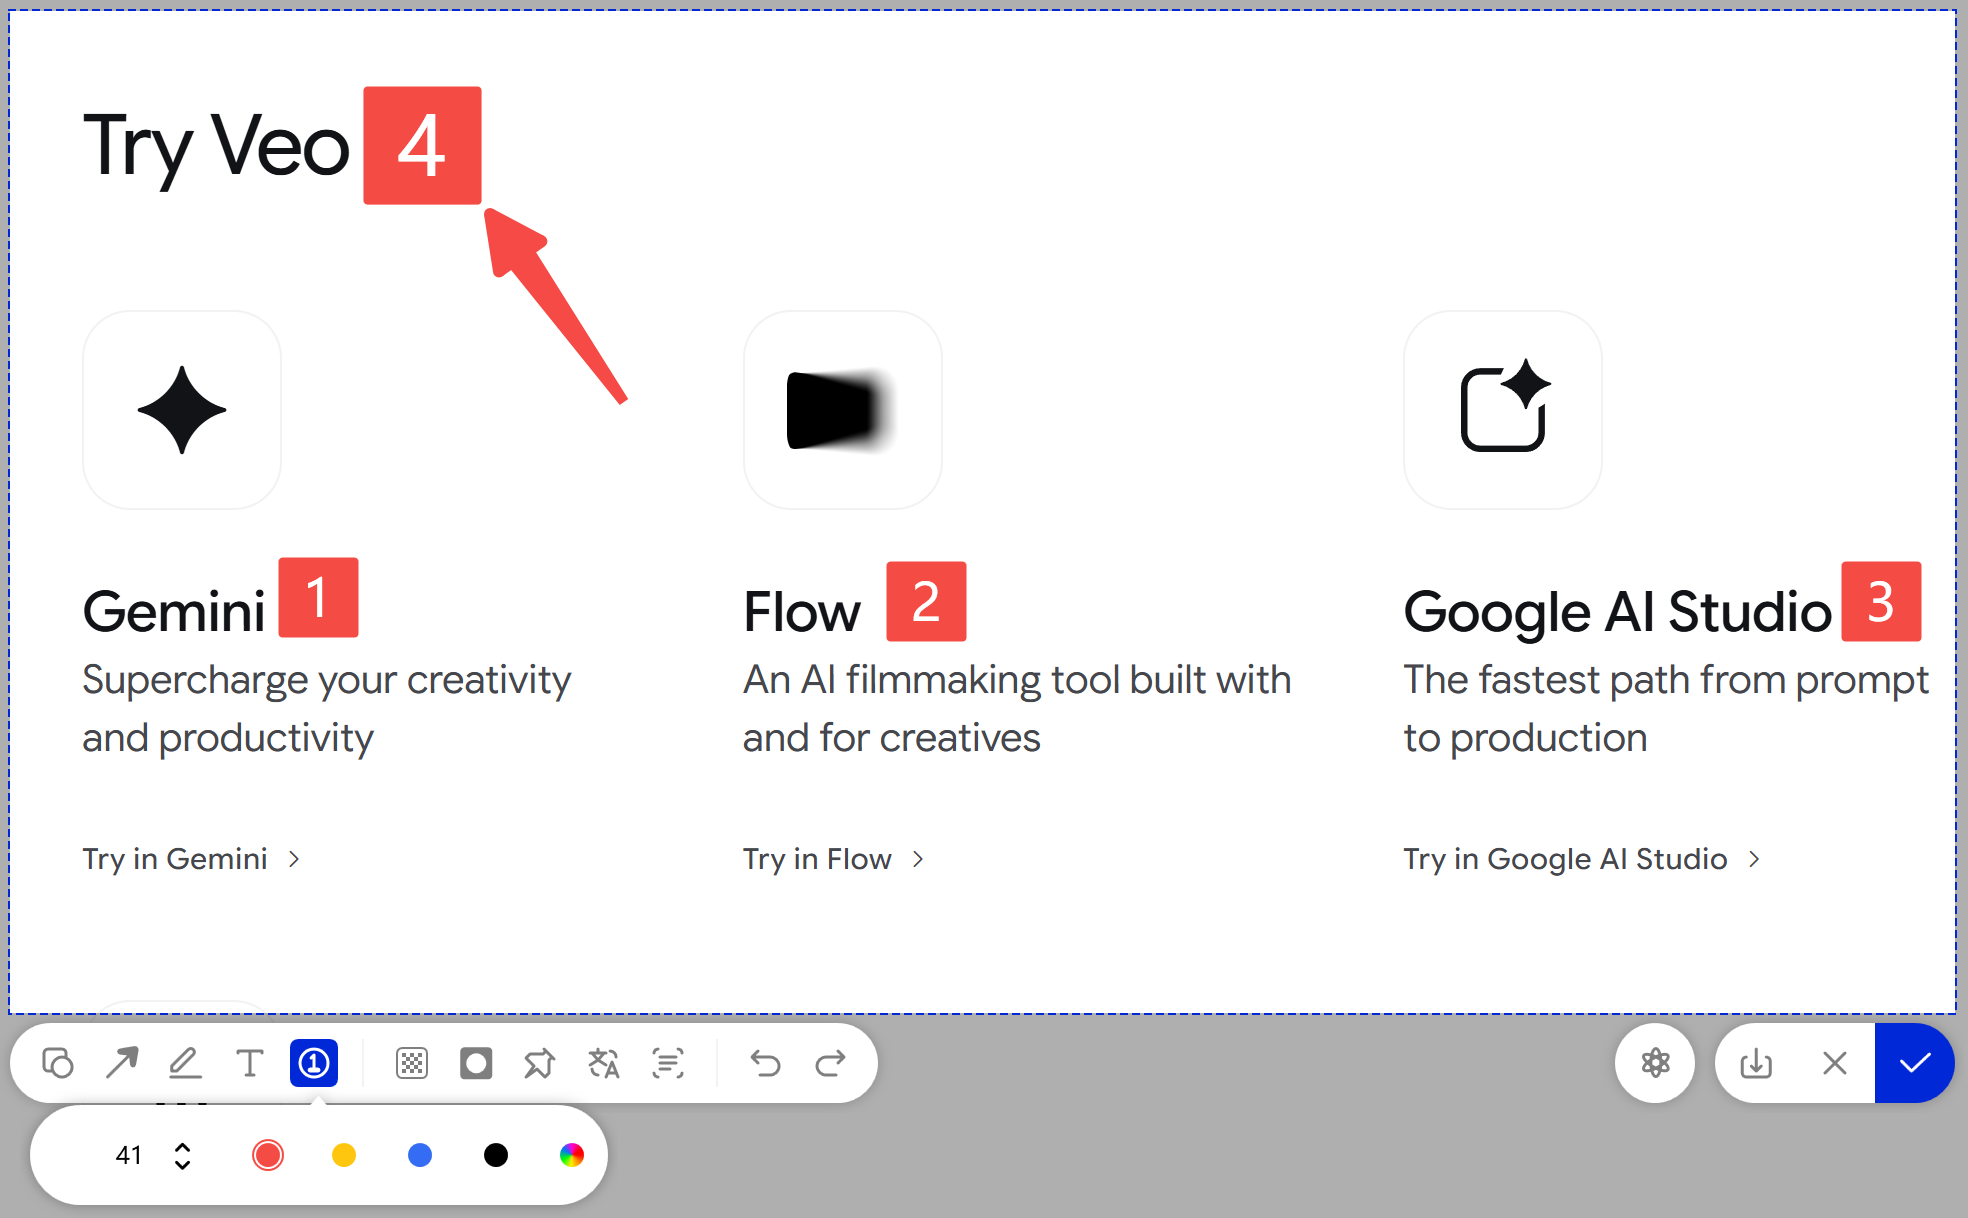Undo the last annotation
Viewport: 1968px width, 1218px height.
coord(765,1063)
